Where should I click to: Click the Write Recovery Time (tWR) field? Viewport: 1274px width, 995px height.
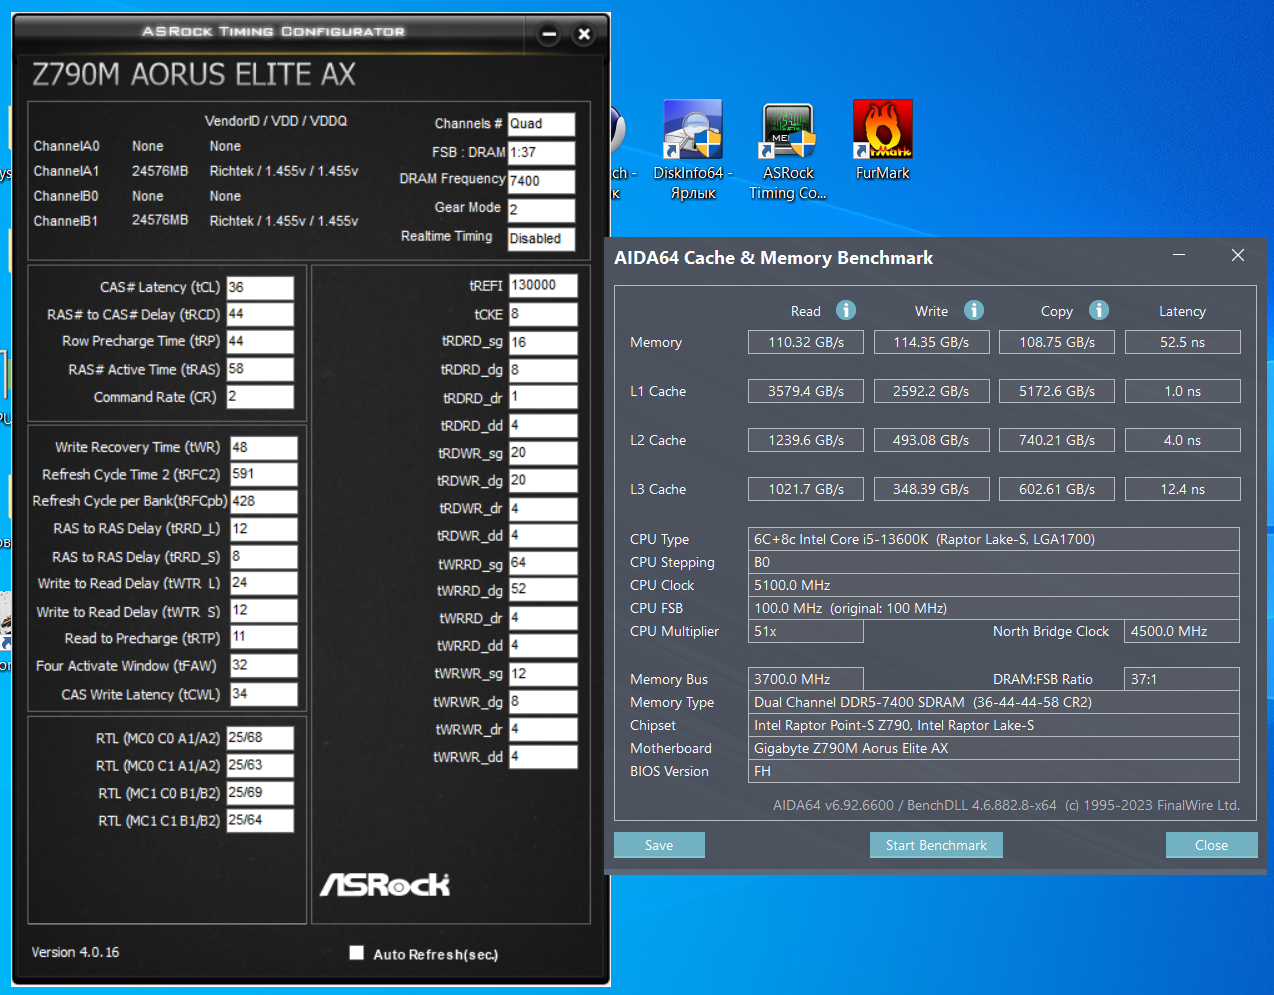coord(264,448)
